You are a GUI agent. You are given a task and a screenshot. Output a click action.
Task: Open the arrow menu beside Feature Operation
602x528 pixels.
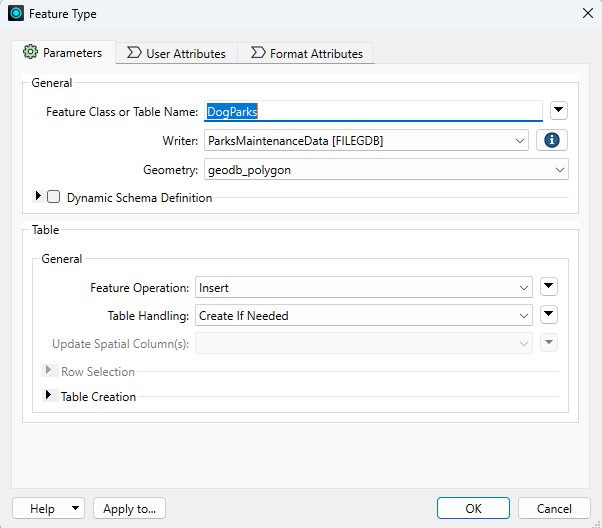(x=548, y=287)
